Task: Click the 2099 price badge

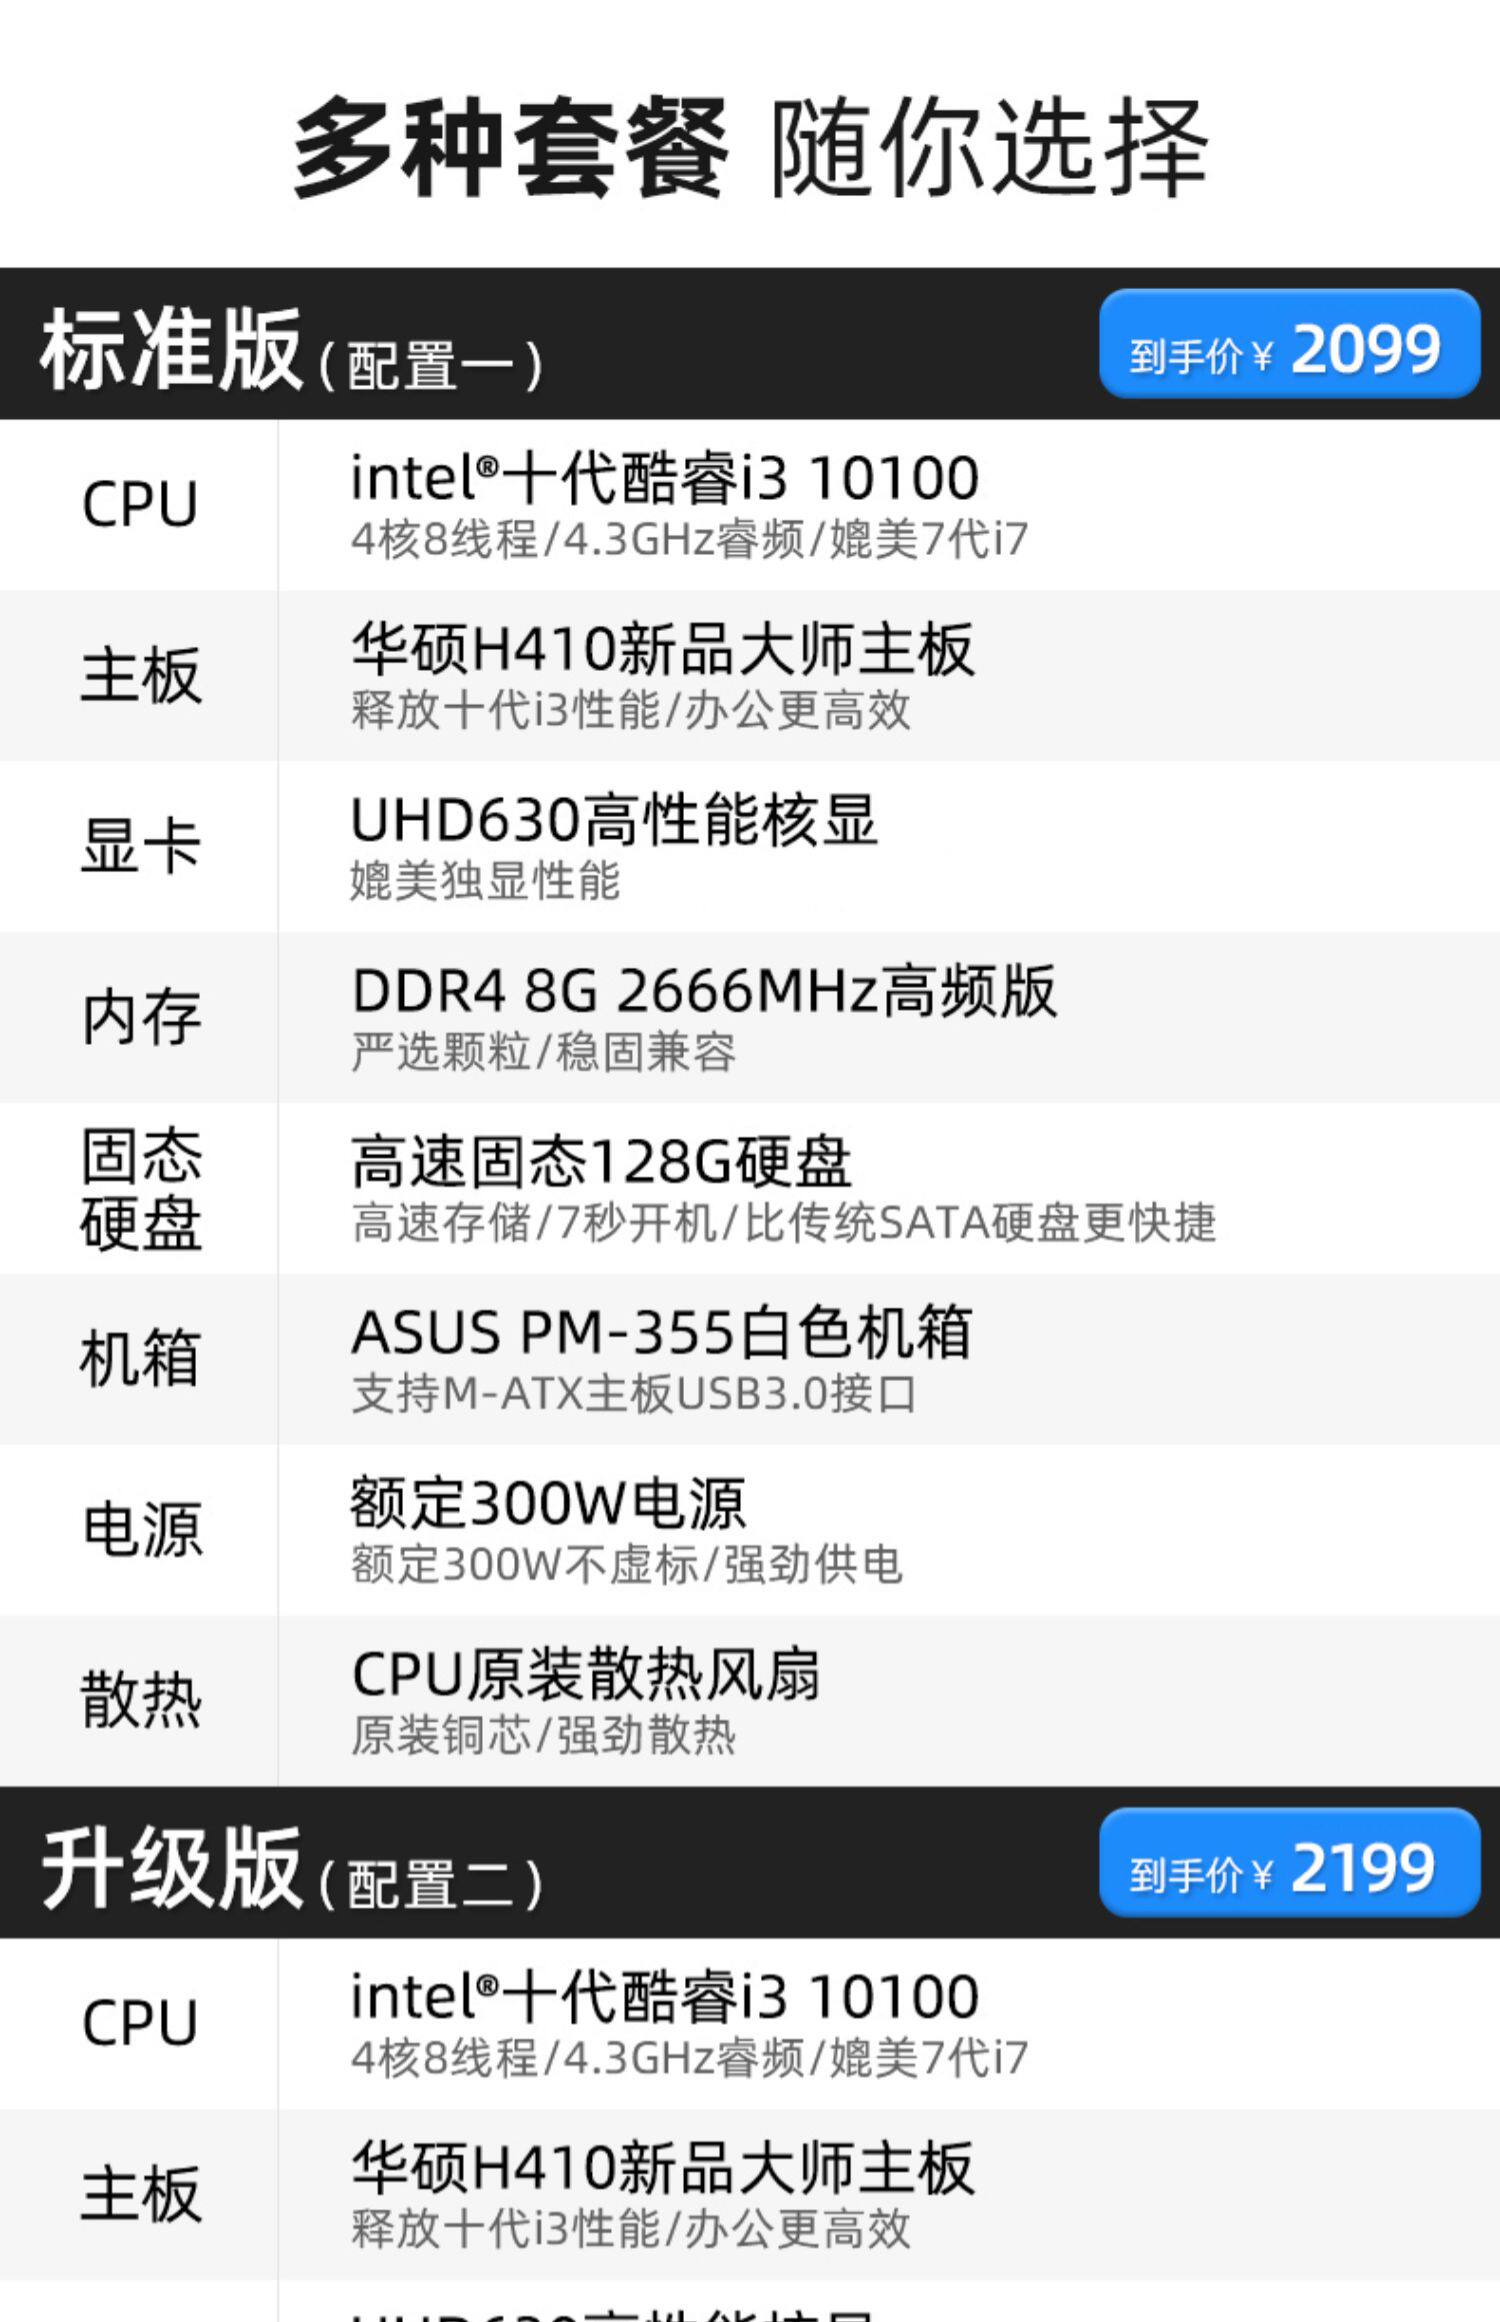Action: coord(1288,345)
